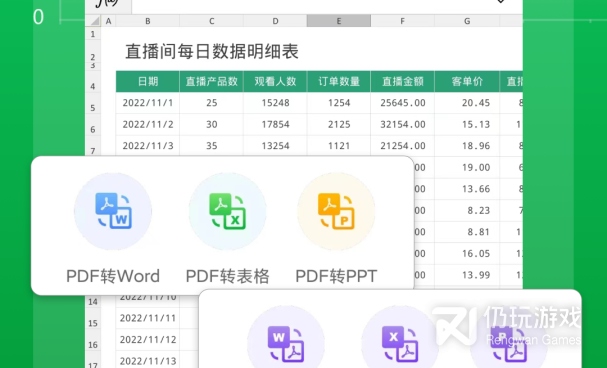Click cell value 25645.00

coord(403,103)
